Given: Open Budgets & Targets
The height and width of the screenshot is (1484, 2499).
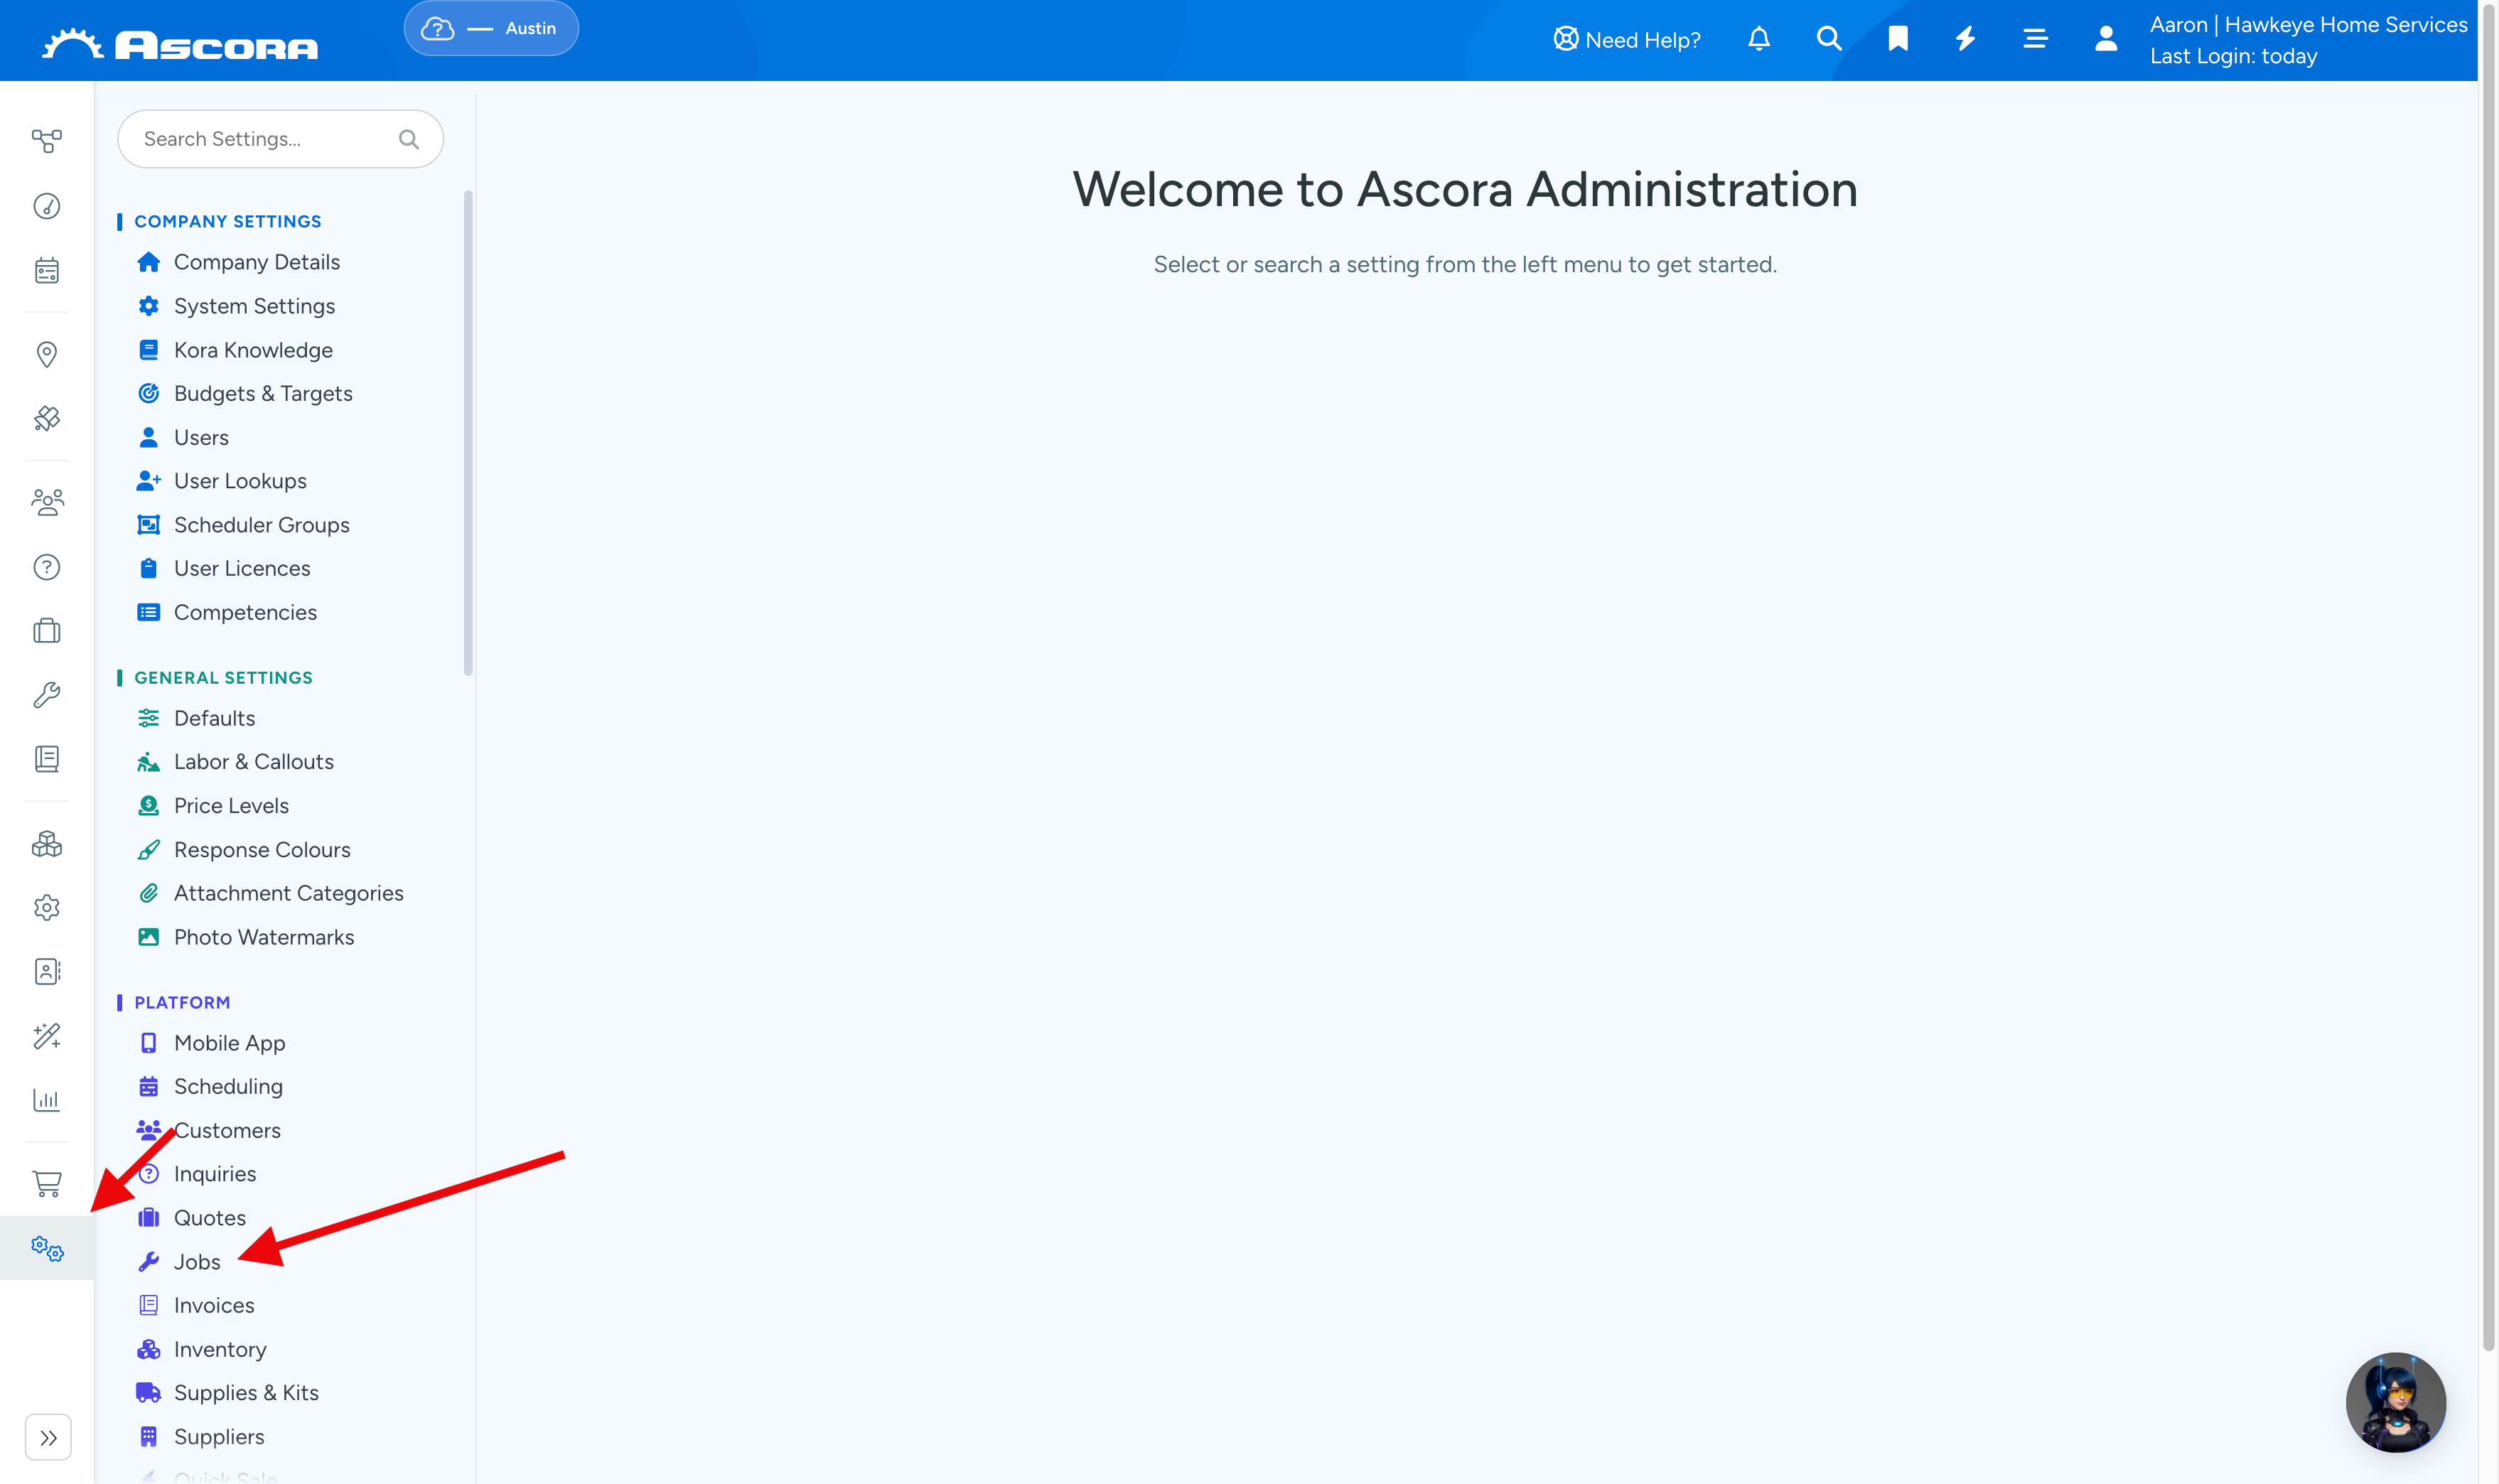Looking at the screenshot, I should 263,393.
